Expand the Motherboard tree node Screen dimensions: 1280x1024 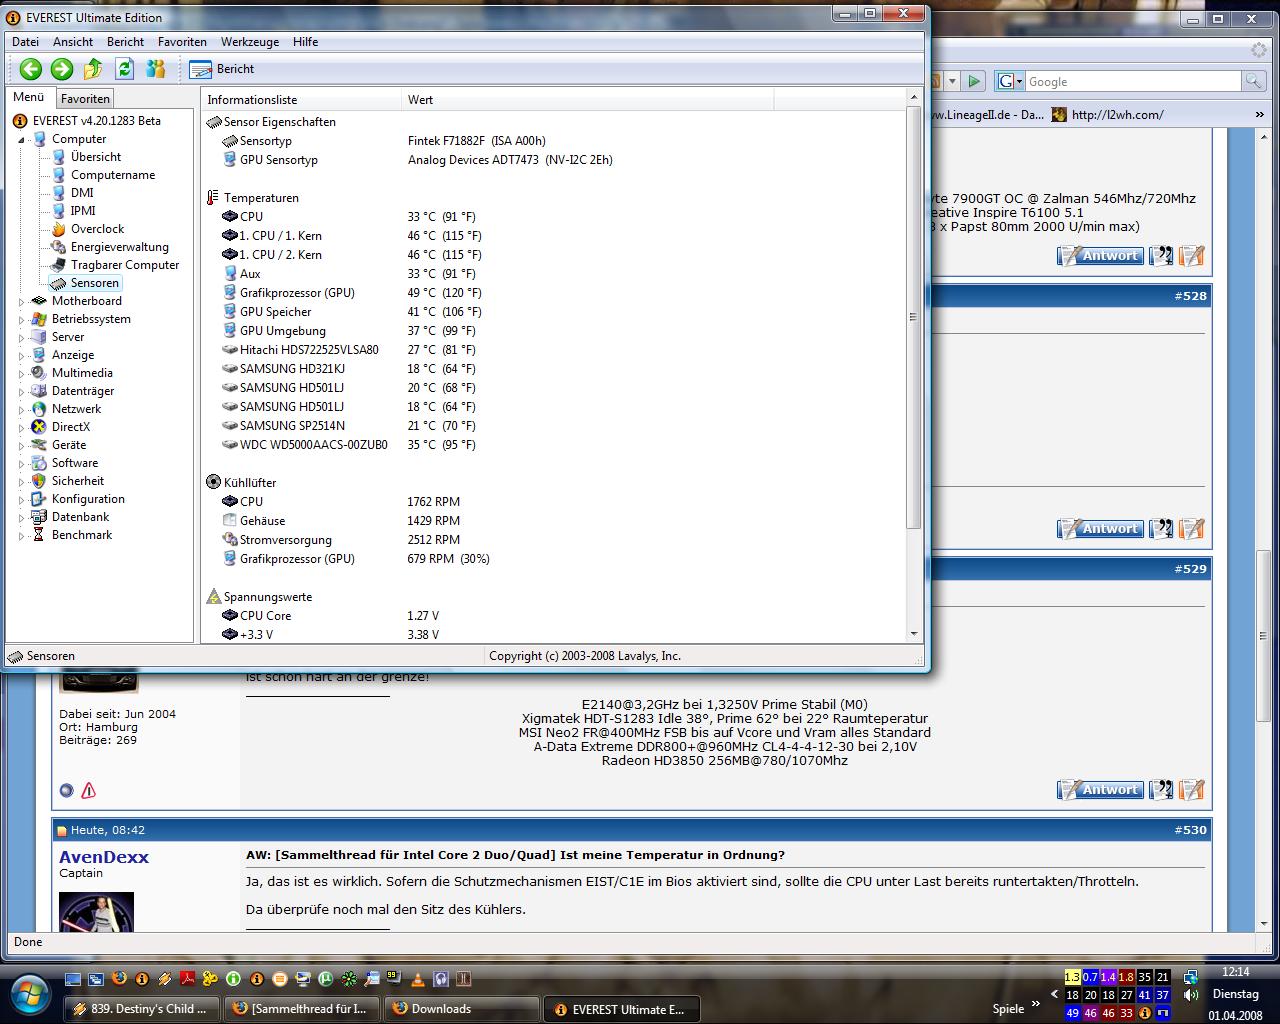coord(21,301)
